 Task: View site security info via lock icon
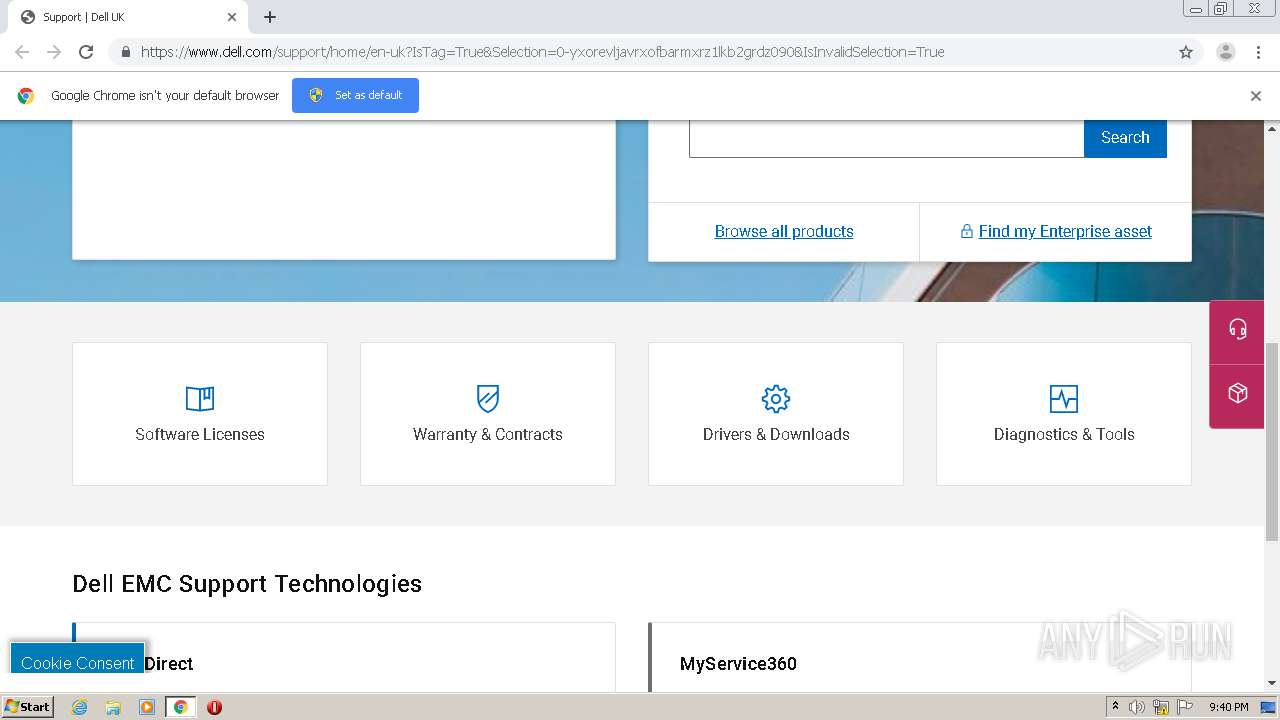pyautogui.click(x=125, y=52)
